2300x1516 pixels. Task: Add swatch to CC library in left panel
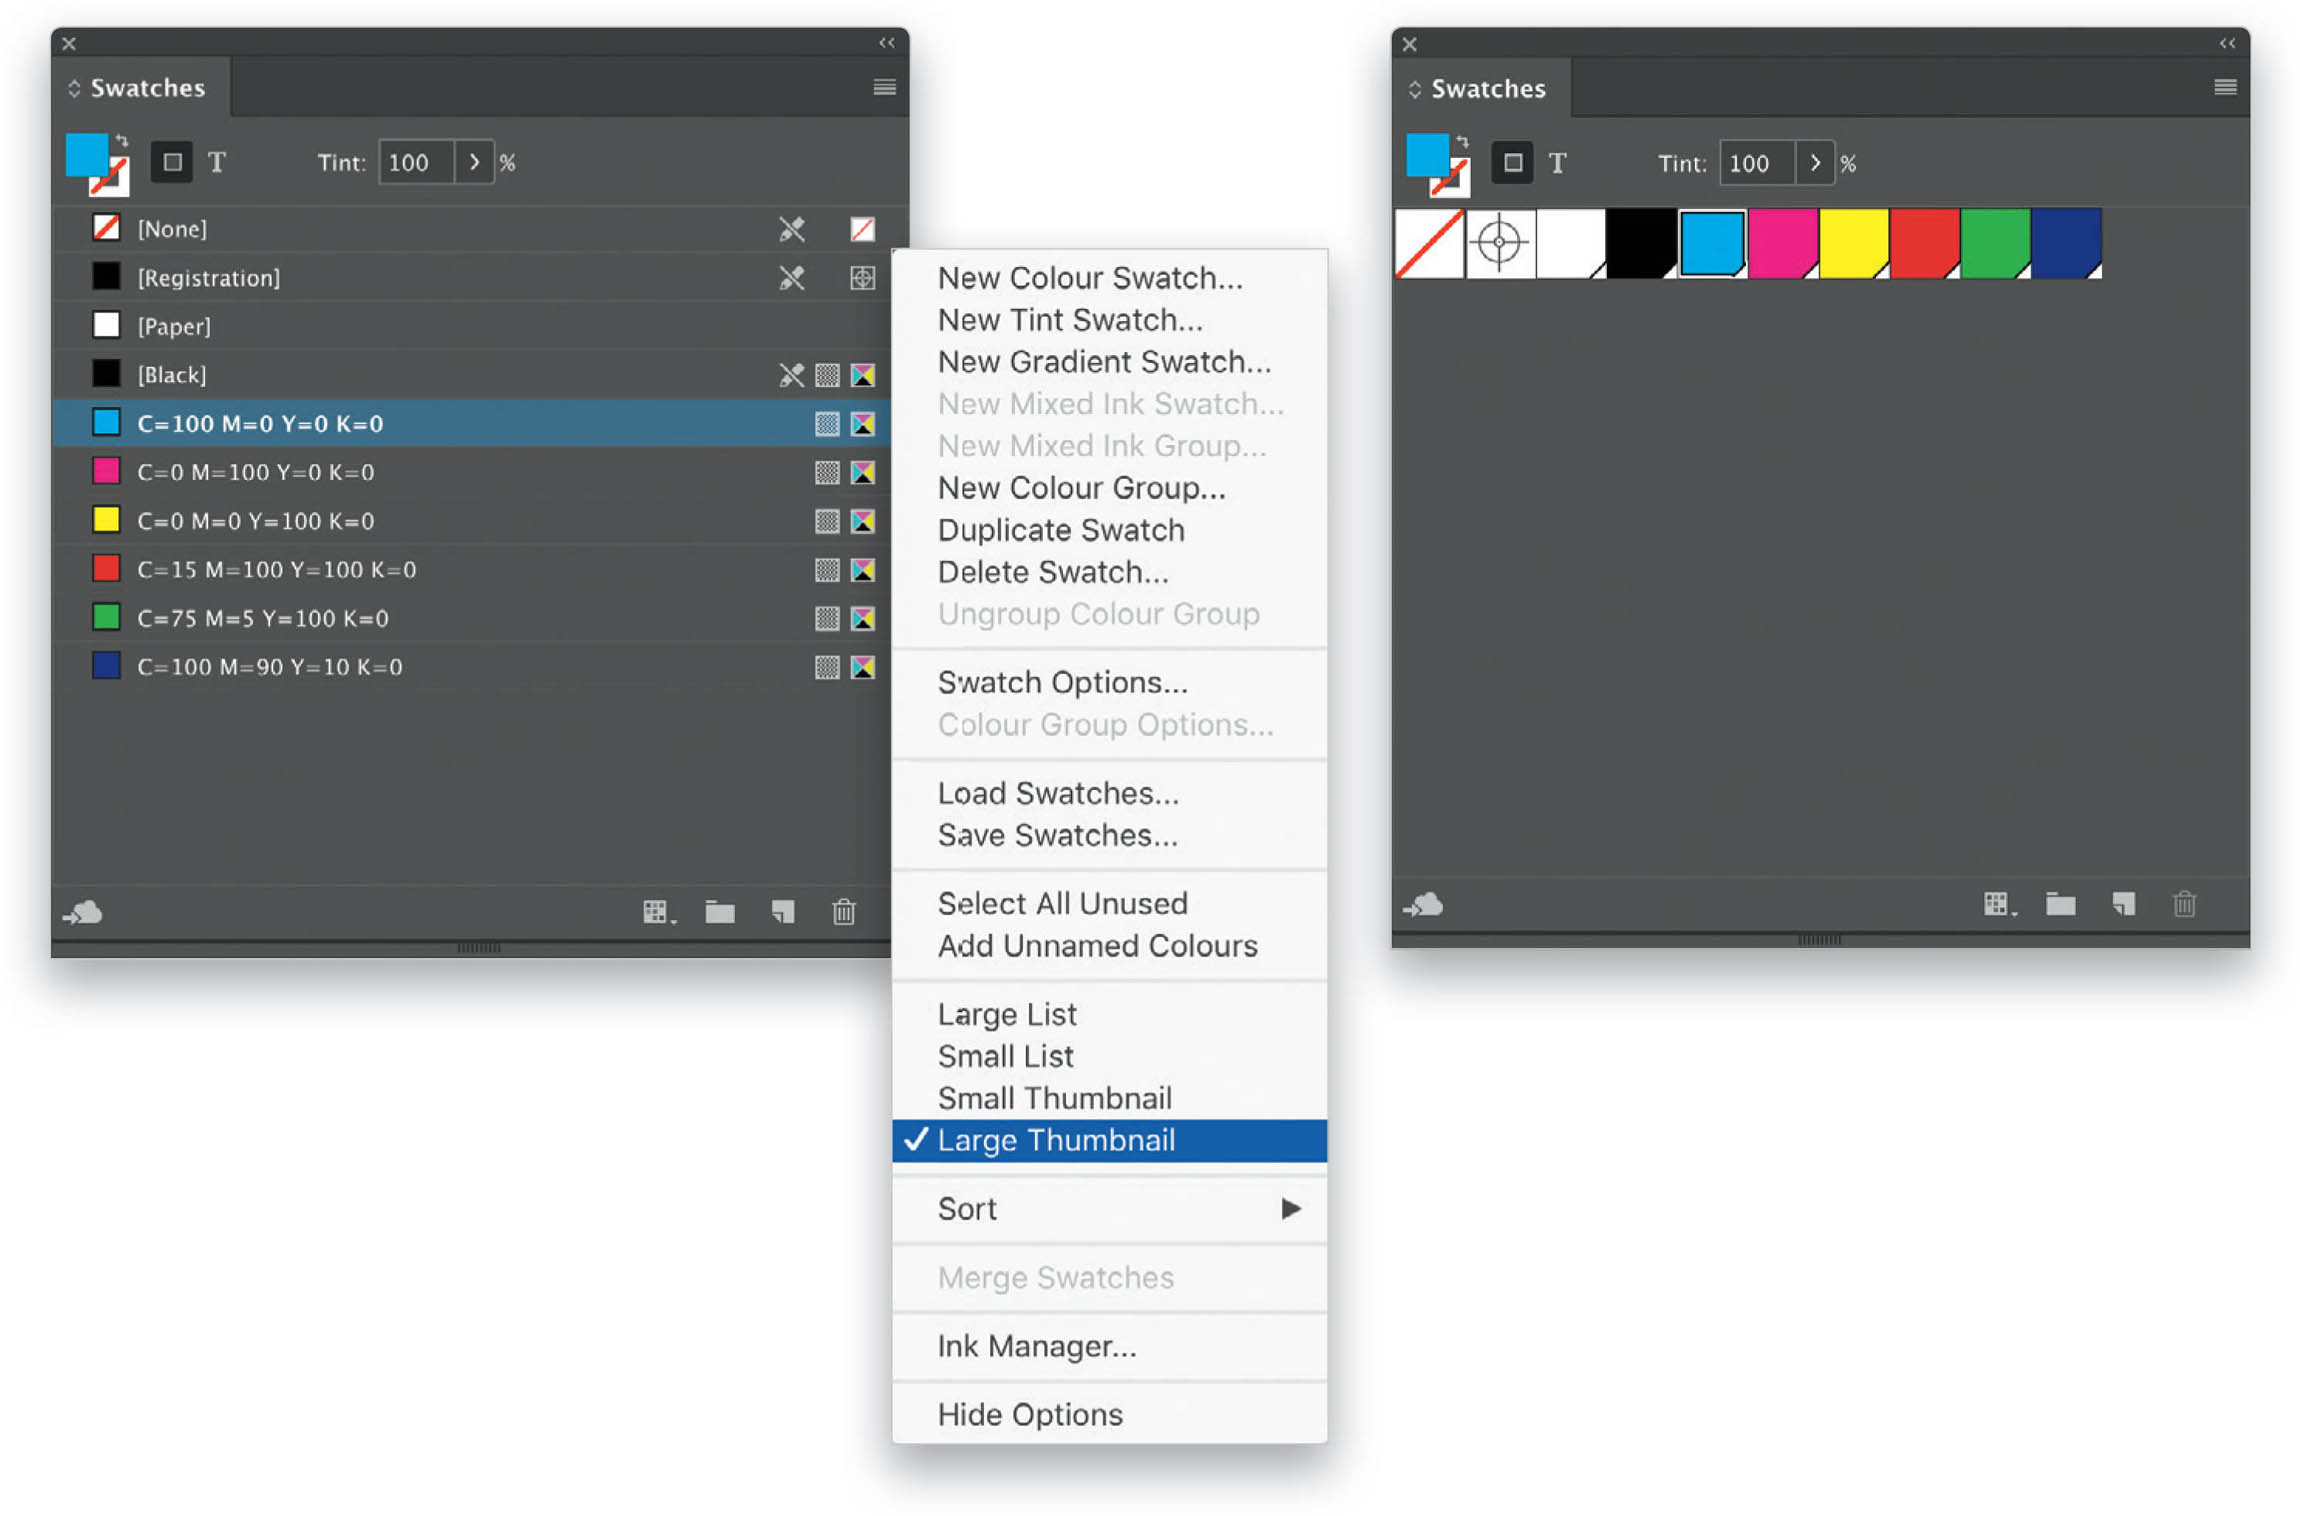(83, 912)
